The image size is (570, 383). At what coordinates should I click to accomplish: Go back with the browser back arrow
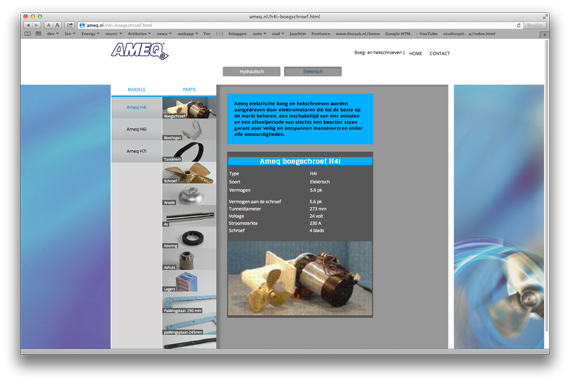pos(28,25)
